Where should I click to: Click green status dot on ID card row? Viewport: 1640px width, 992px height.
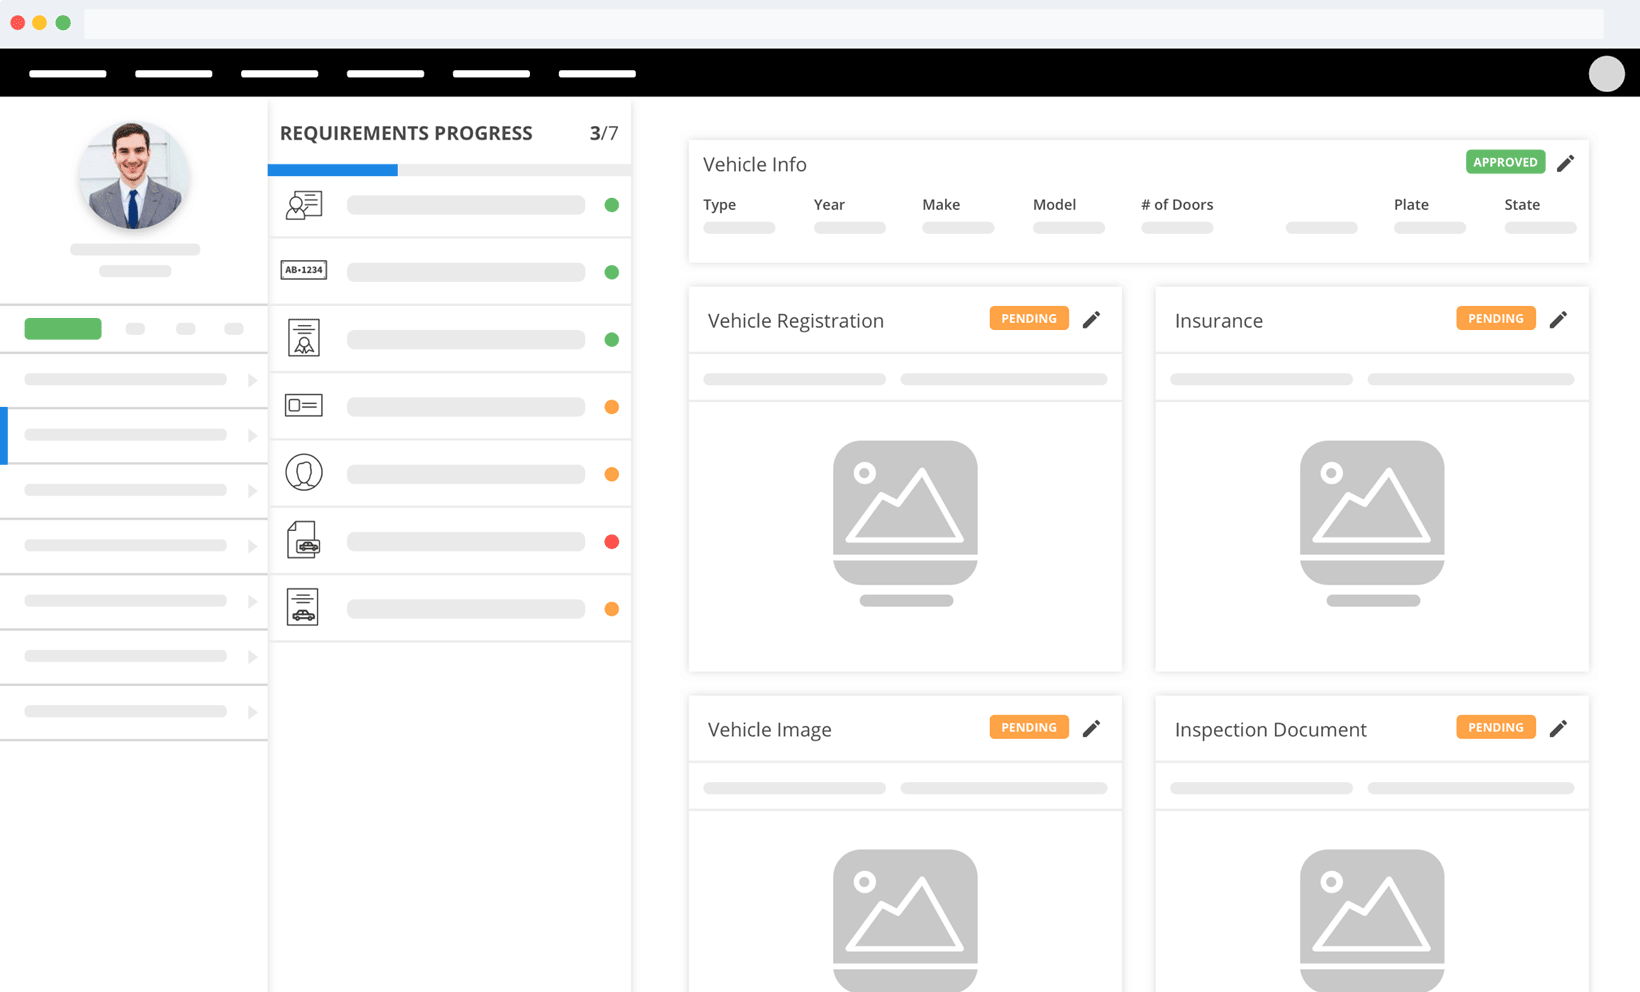tap(611, 205)
